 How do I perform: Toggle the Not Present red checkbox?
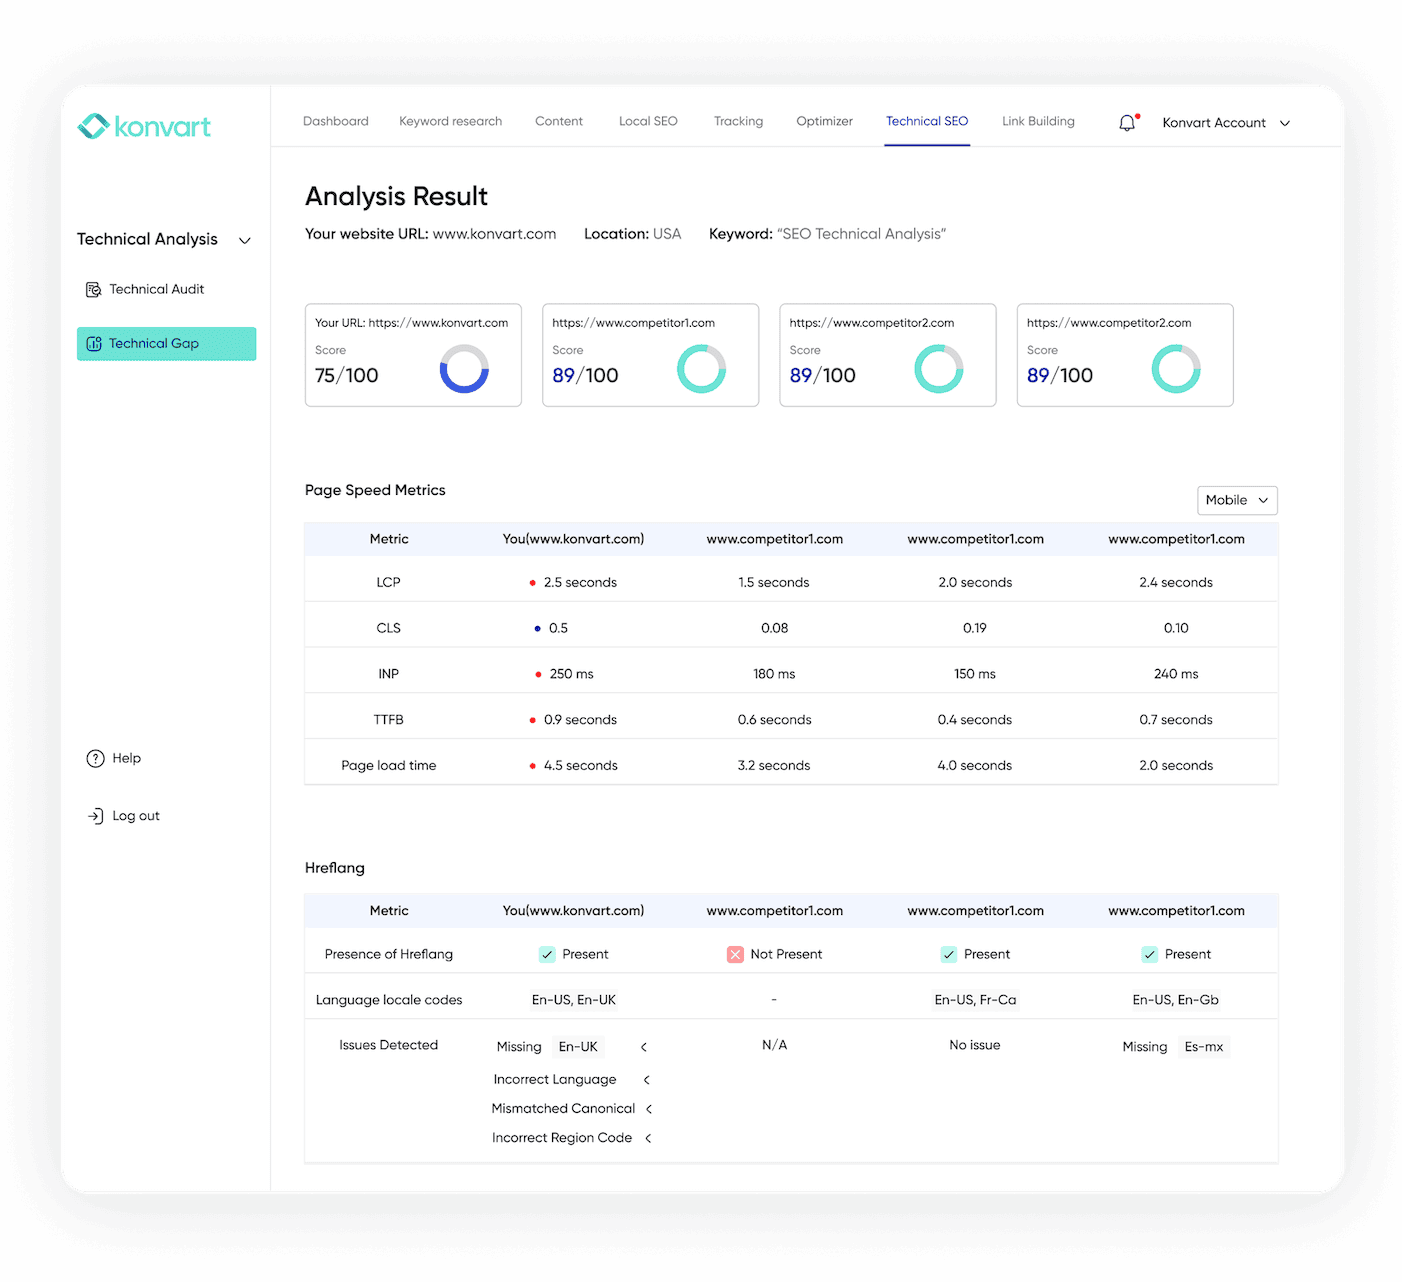click(x=735, y=954)
